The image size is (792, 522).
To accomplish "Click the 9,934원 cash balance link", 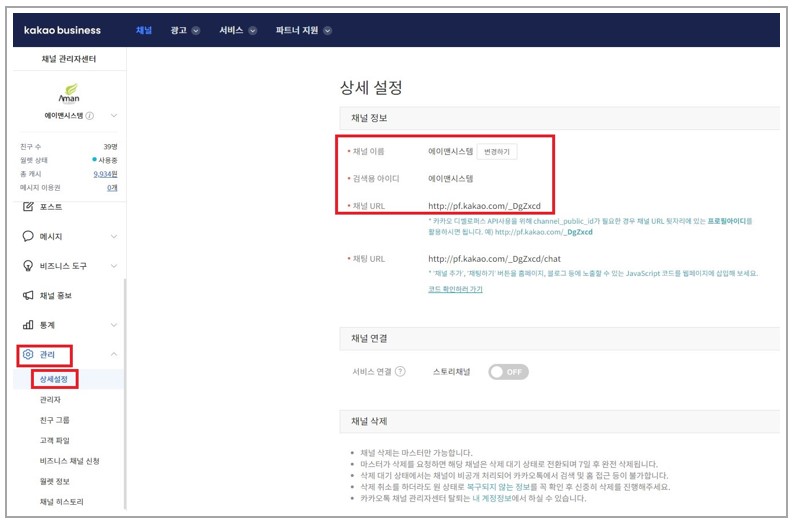I will (x=105, y=174).
